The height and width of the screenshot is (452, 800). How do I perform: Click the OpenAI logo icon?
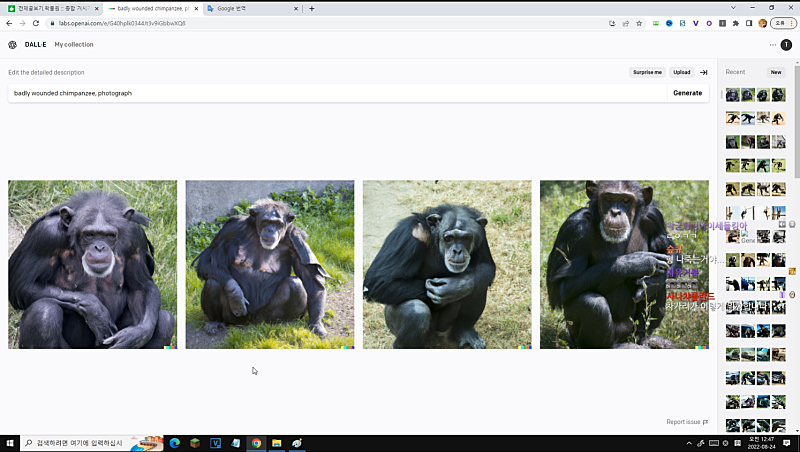point(12,45)
